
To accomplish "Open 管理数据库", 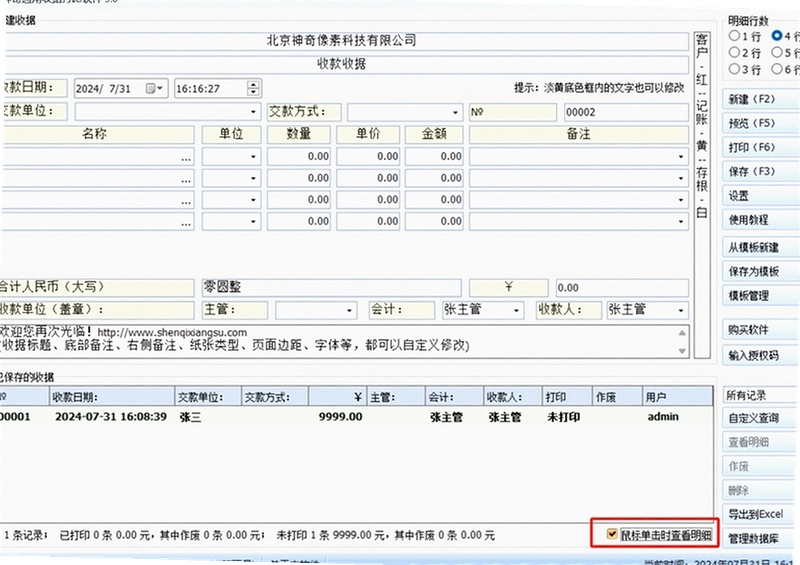I will [x=760, y=538].
